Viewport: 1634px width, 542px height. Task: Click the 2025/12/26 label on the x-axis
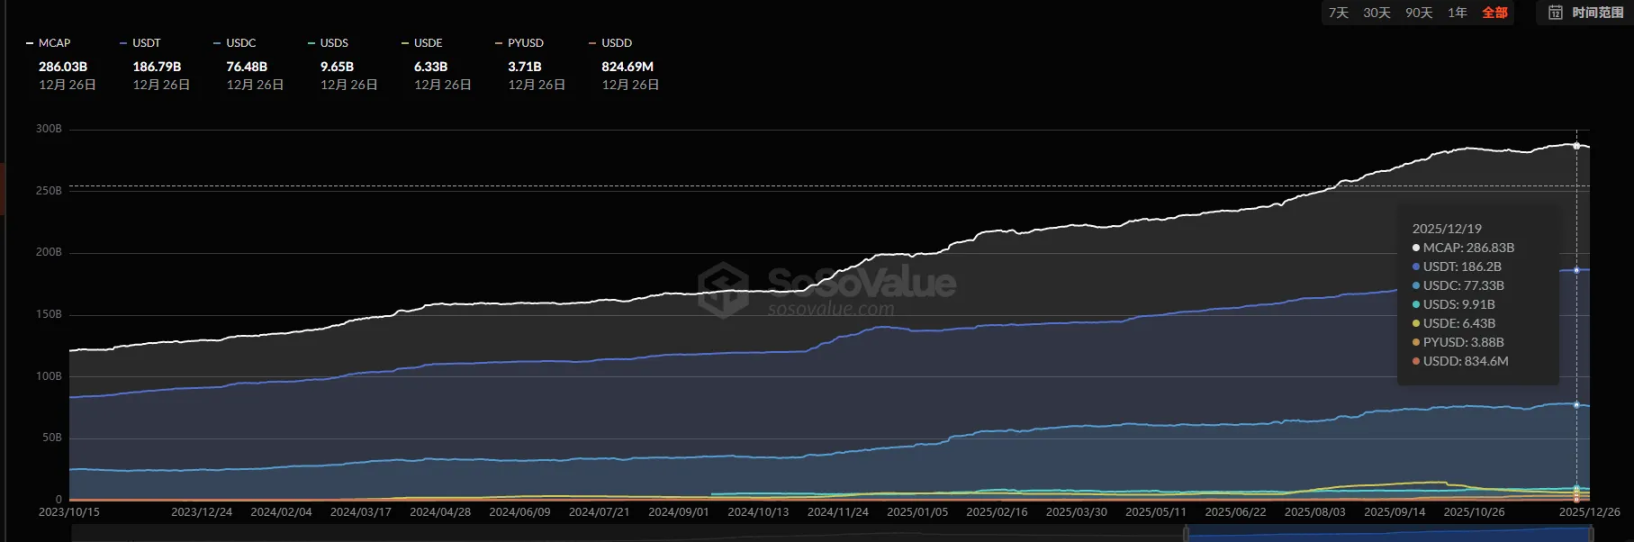1589,512
